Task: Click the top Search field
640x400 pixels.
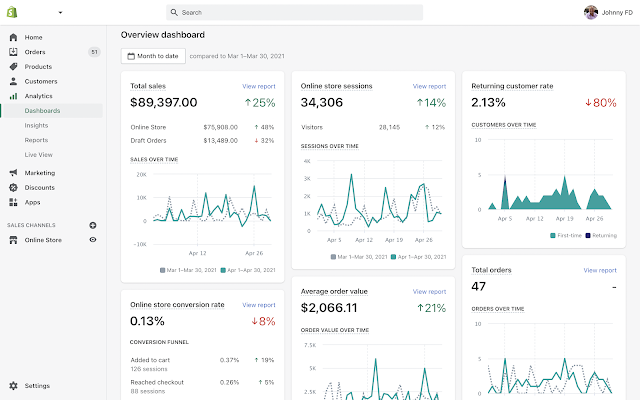Action: pos(294,13)
